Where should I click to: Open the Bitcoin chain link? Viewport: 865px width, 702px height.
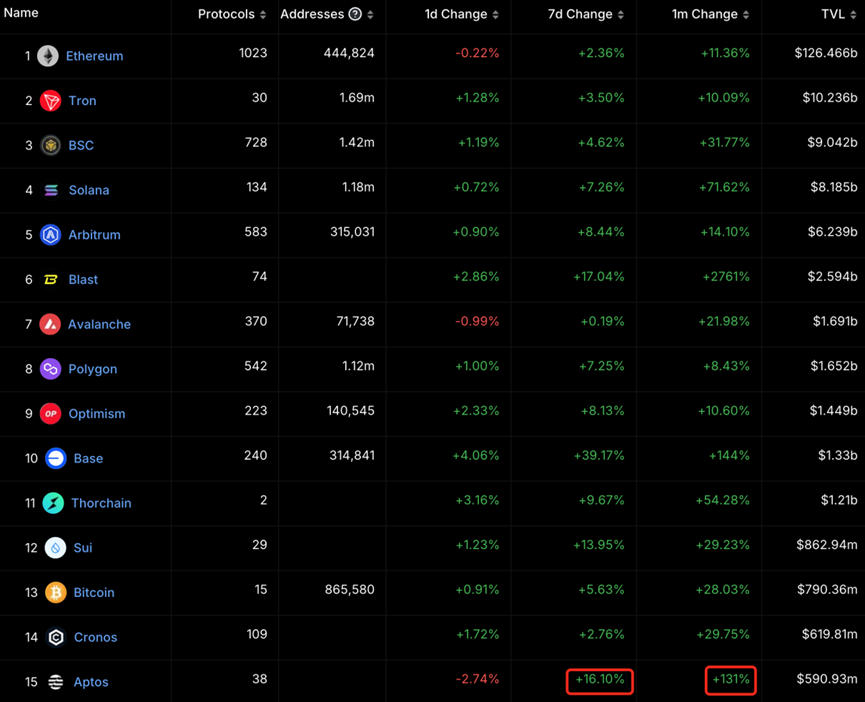(94, 592)
